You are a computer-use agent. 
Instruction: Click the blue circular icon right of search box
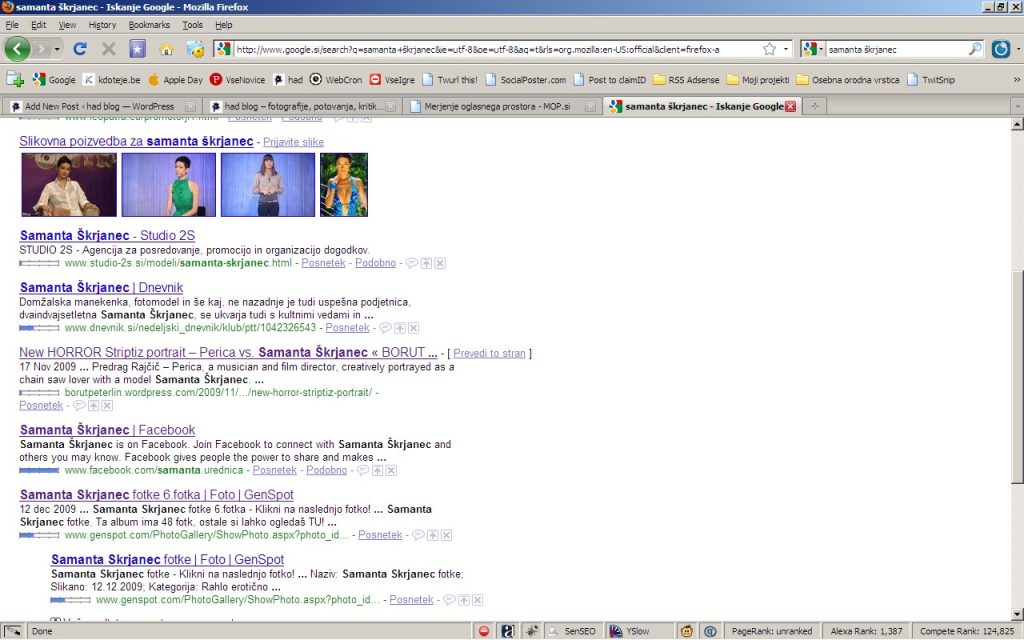pos(1000,49)
